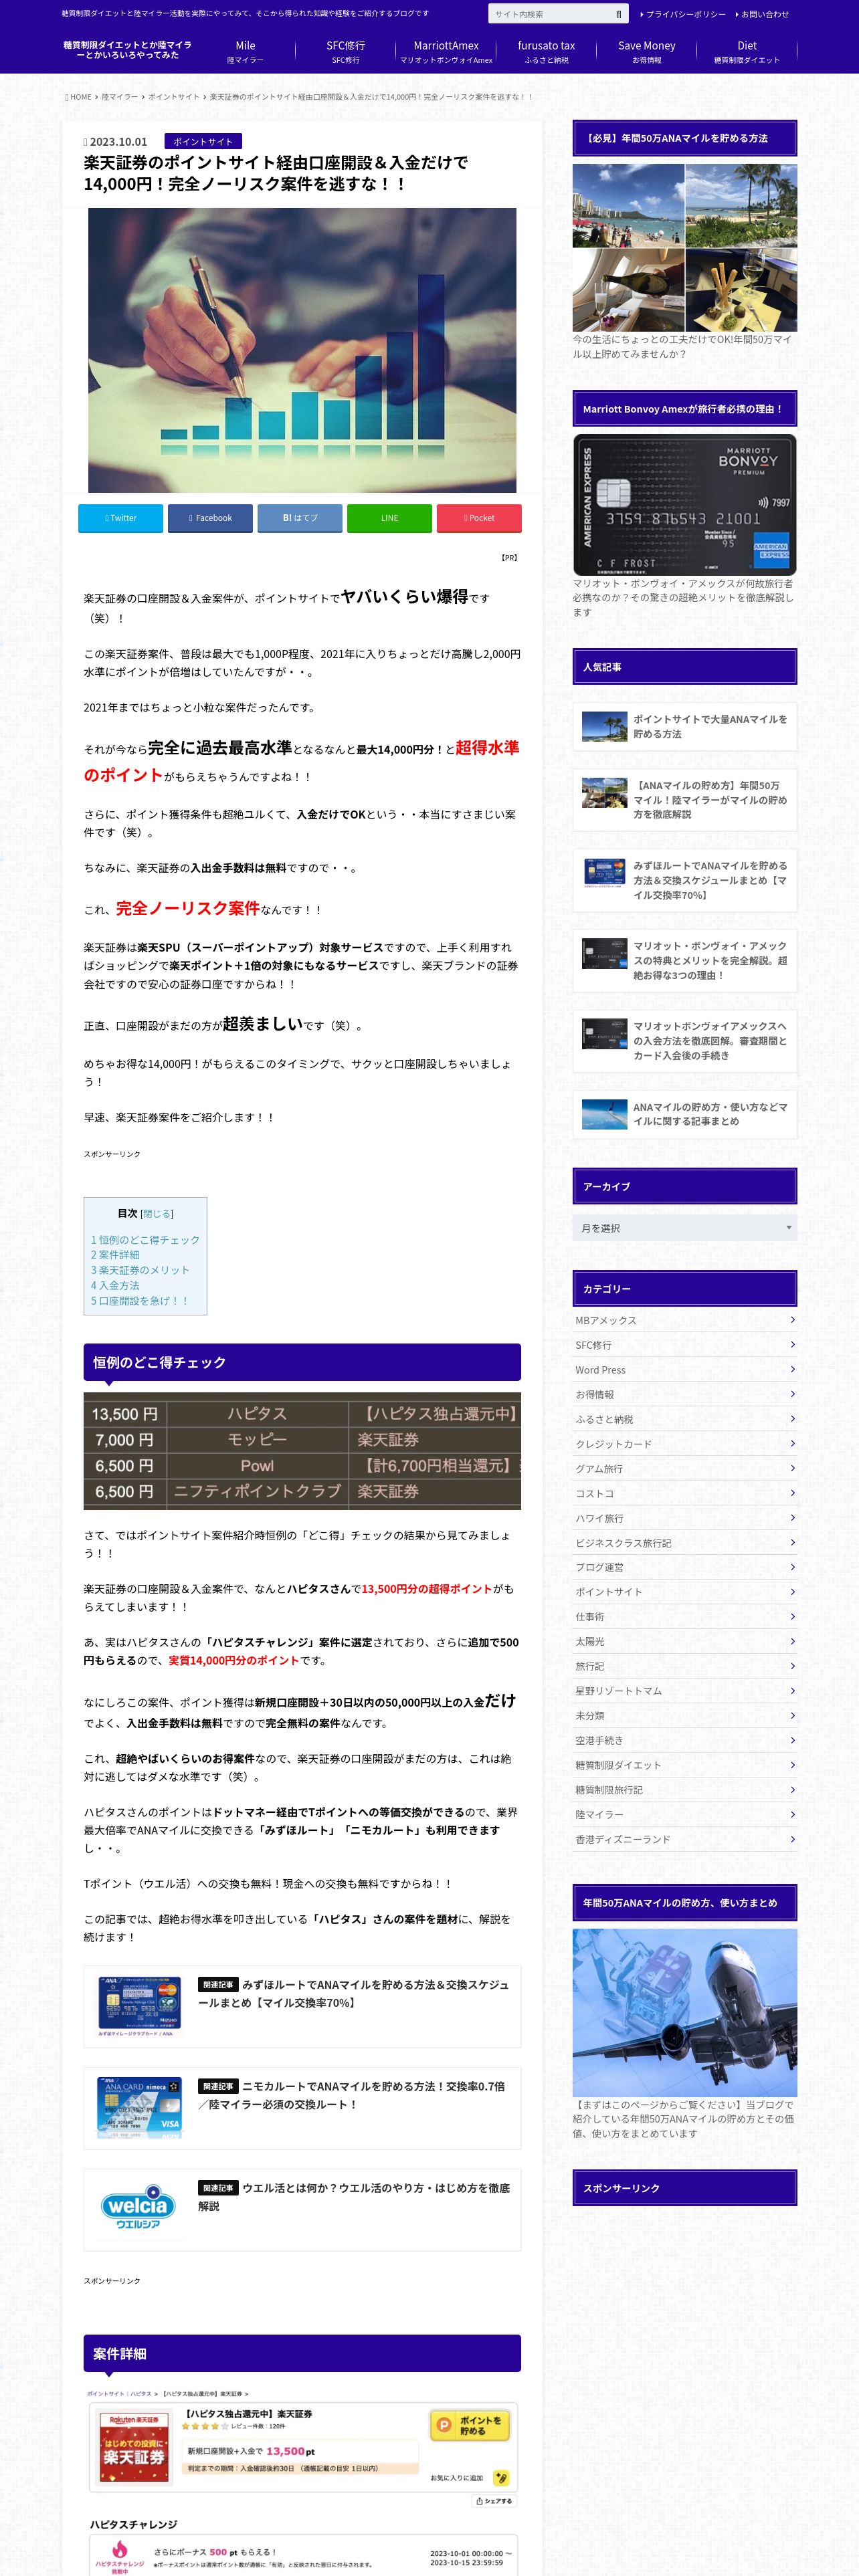
Task: Open ニモカルート related article card
Action: click(x=302, y=2108)
